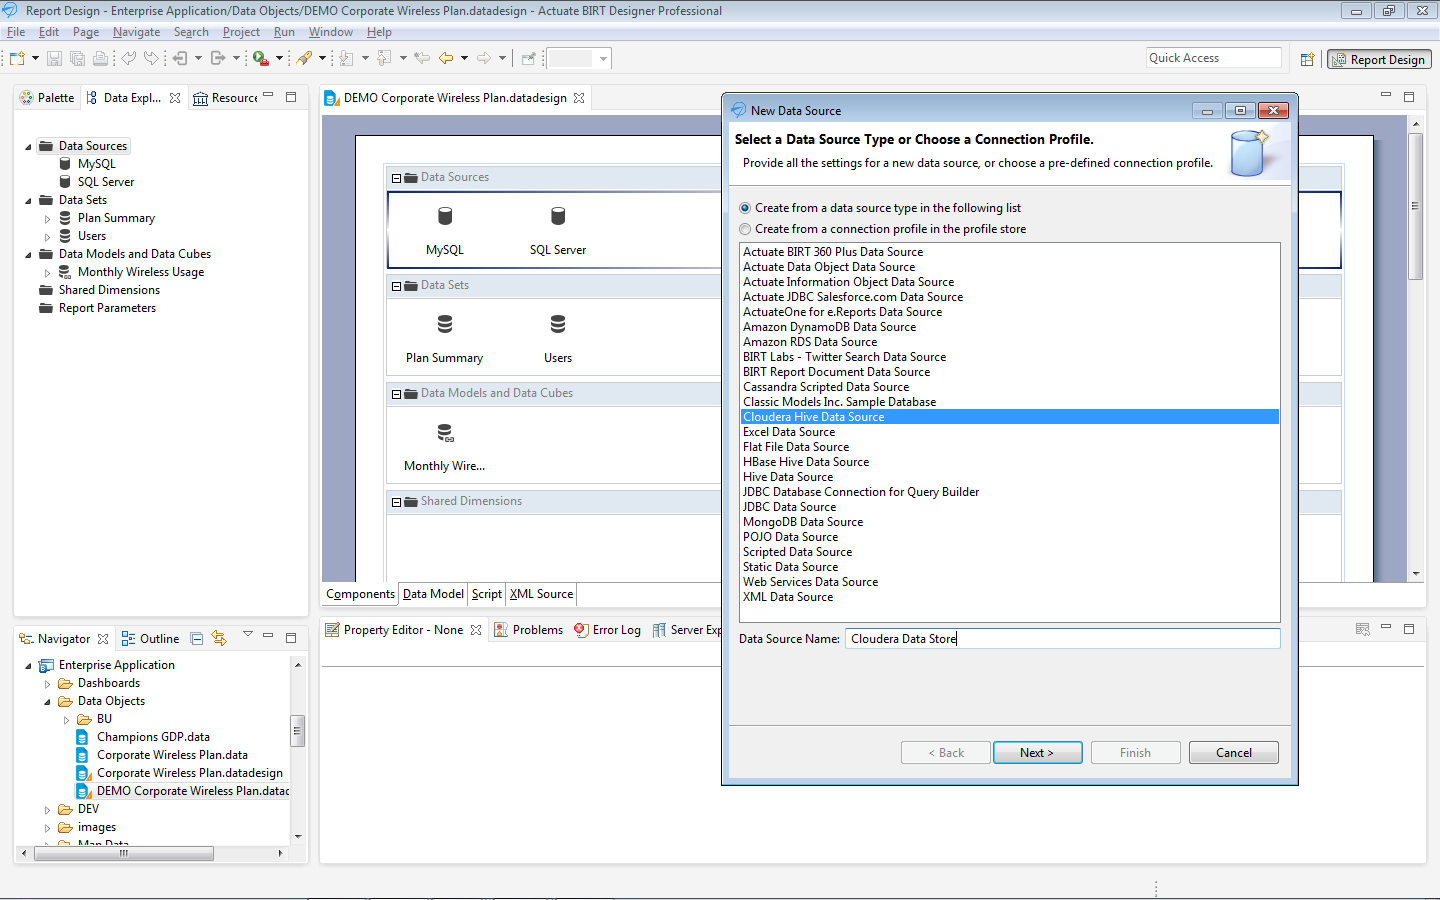Click the pin editor toolbar icon

click(x=529, y=58)
